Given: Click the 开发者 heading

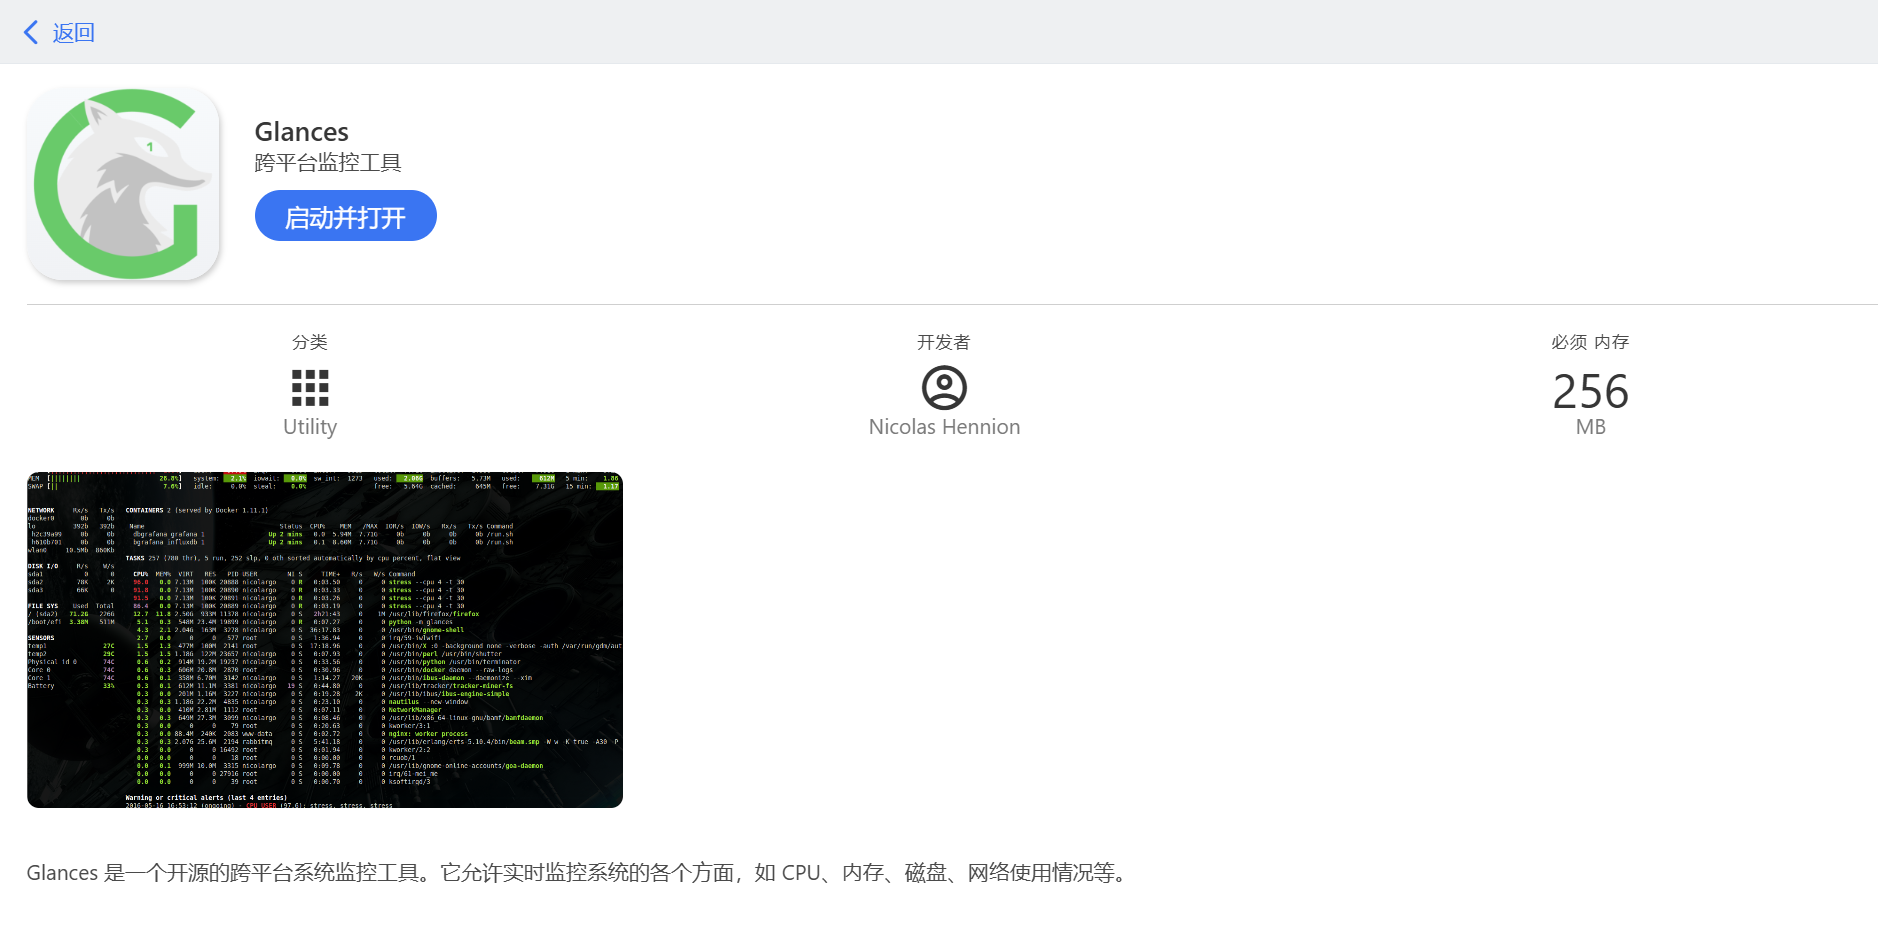Looking at the screenshot, I should pyautogui.click(x=944, y=342).
